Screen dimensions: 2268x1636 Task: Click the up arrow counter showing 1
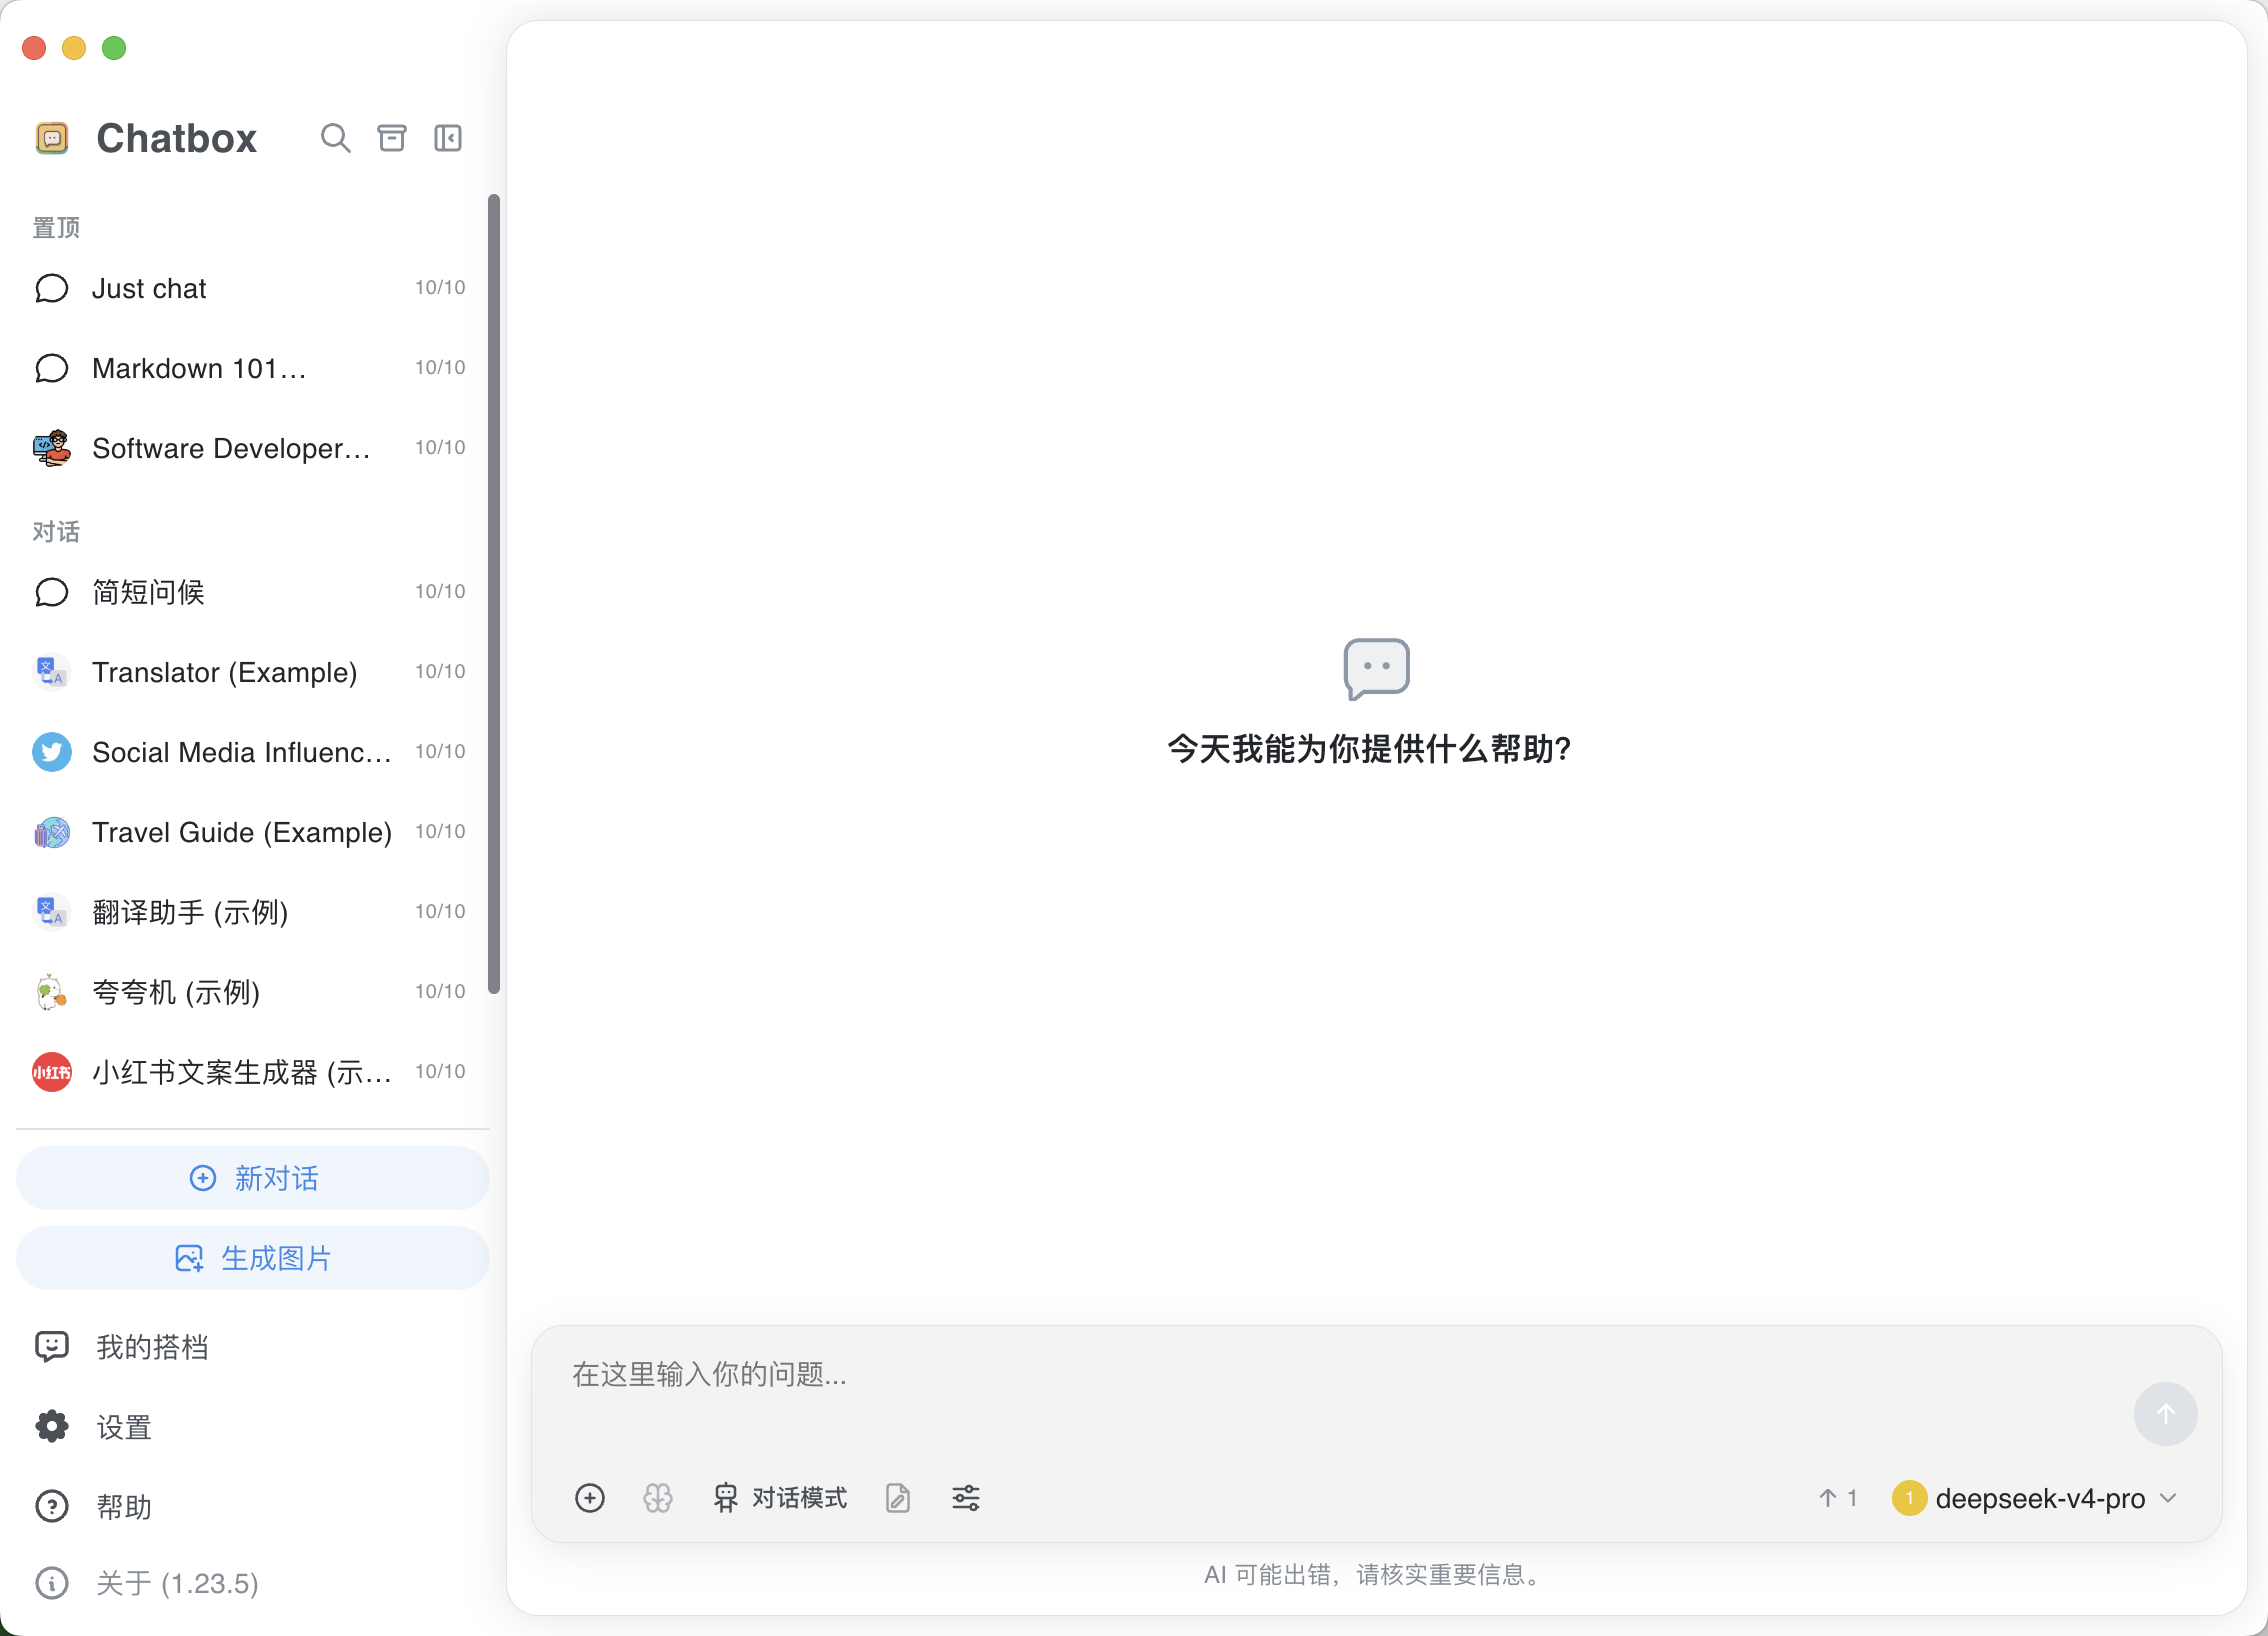(x=1838, y=1498)
